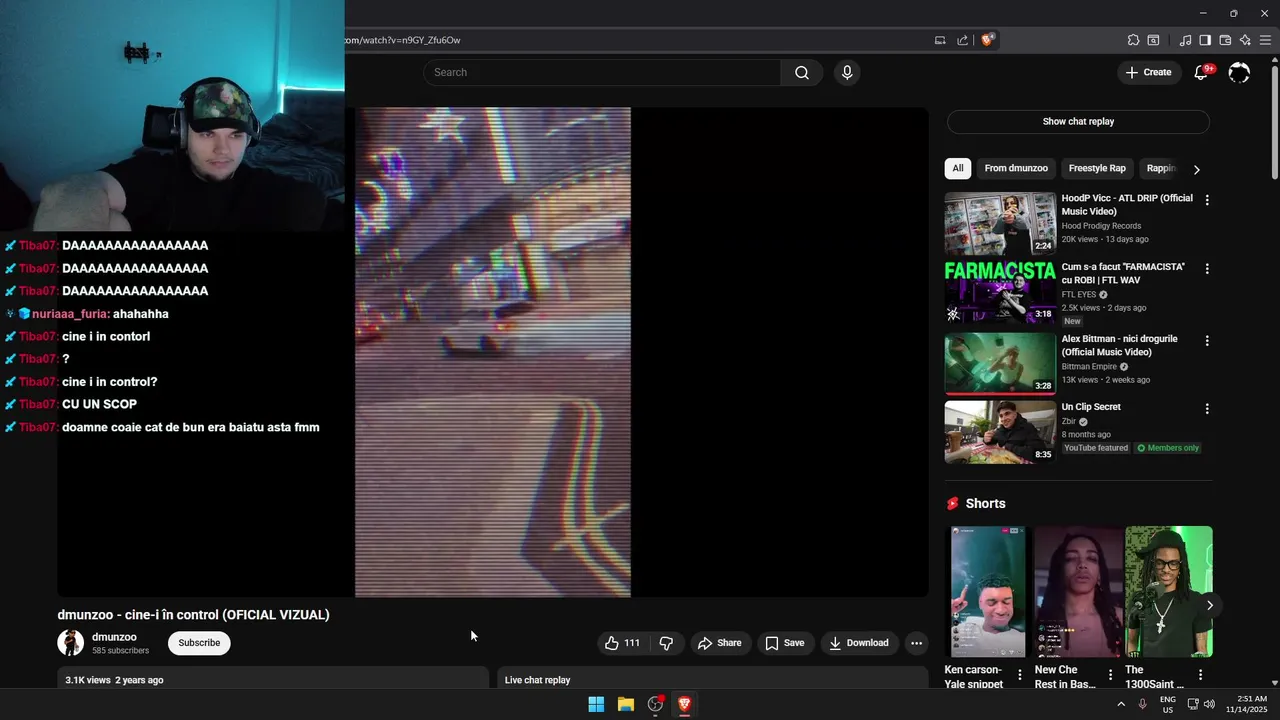Open options for Un Clip Secret video
Image resolution: width=1280 pixels, height=720 pixels.
1207,409
